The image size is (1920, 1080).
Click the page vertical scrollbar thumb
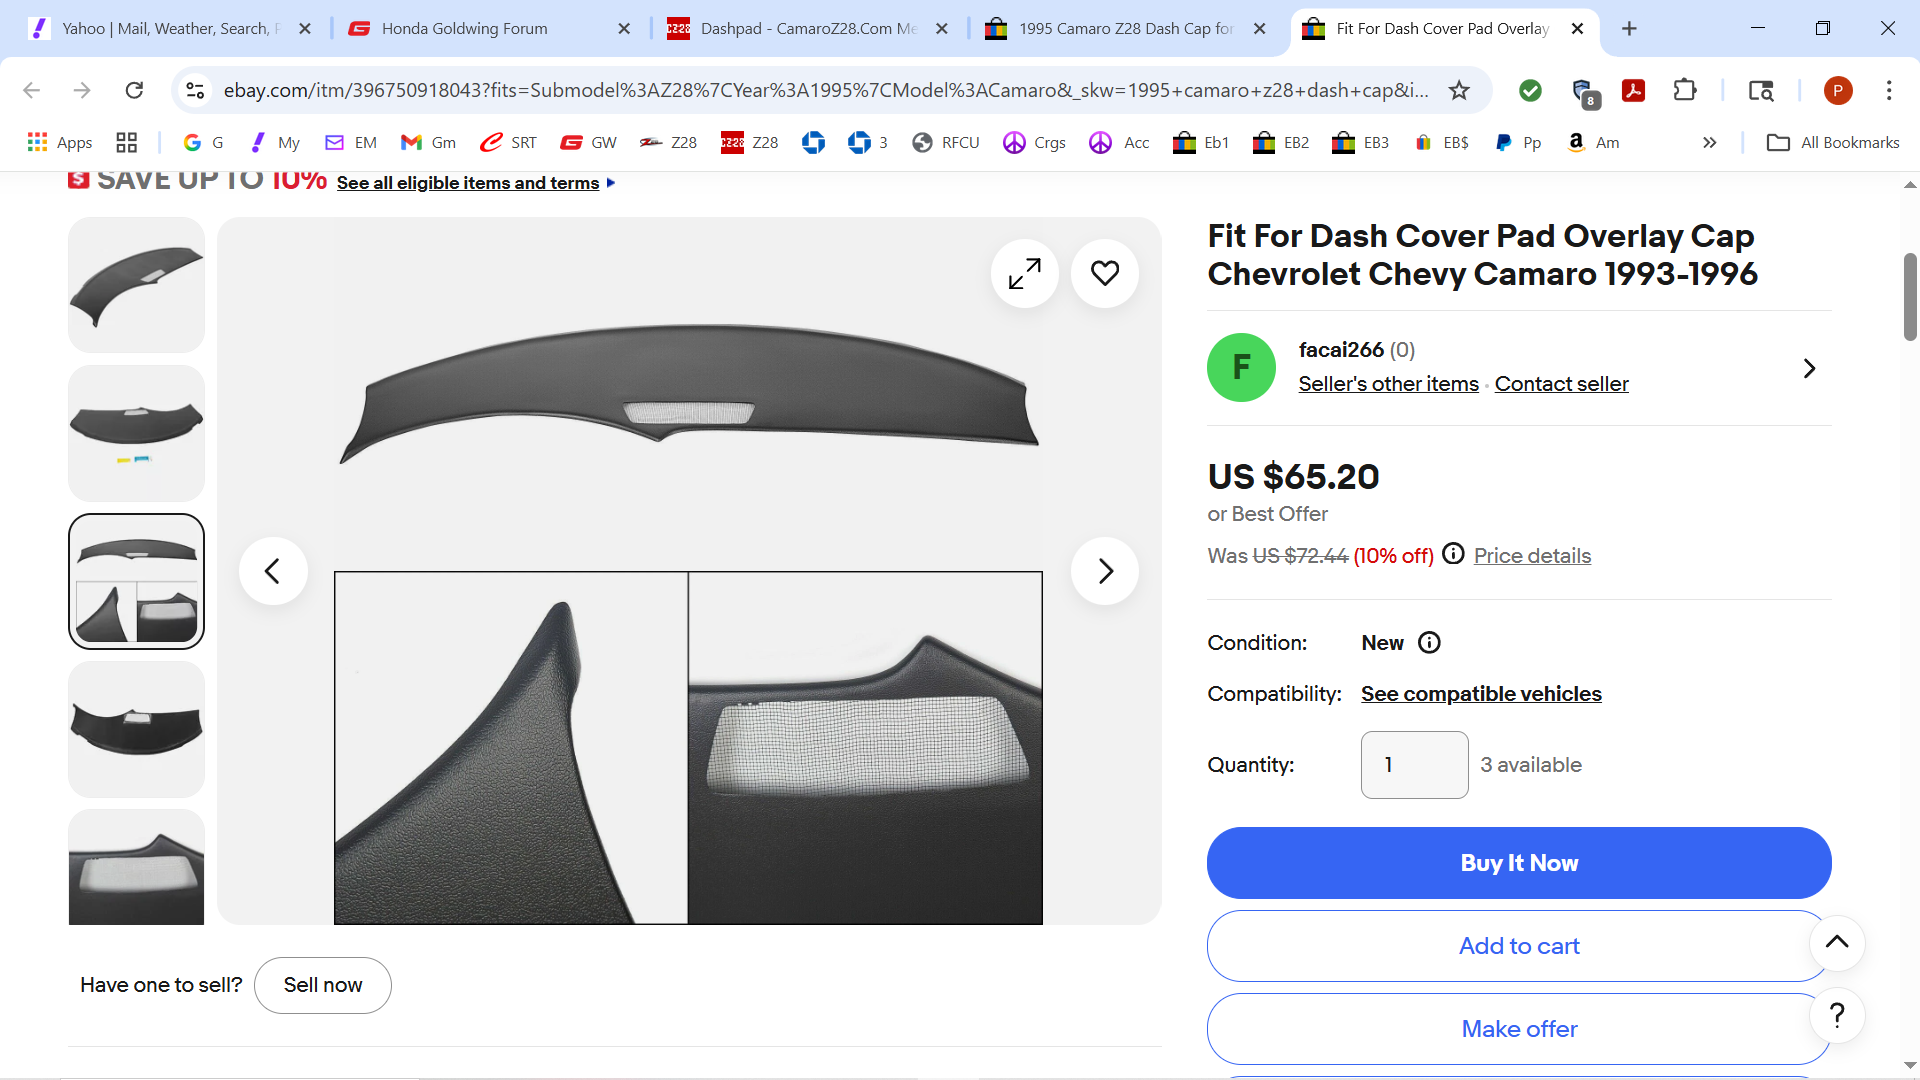click(1910, 297)
